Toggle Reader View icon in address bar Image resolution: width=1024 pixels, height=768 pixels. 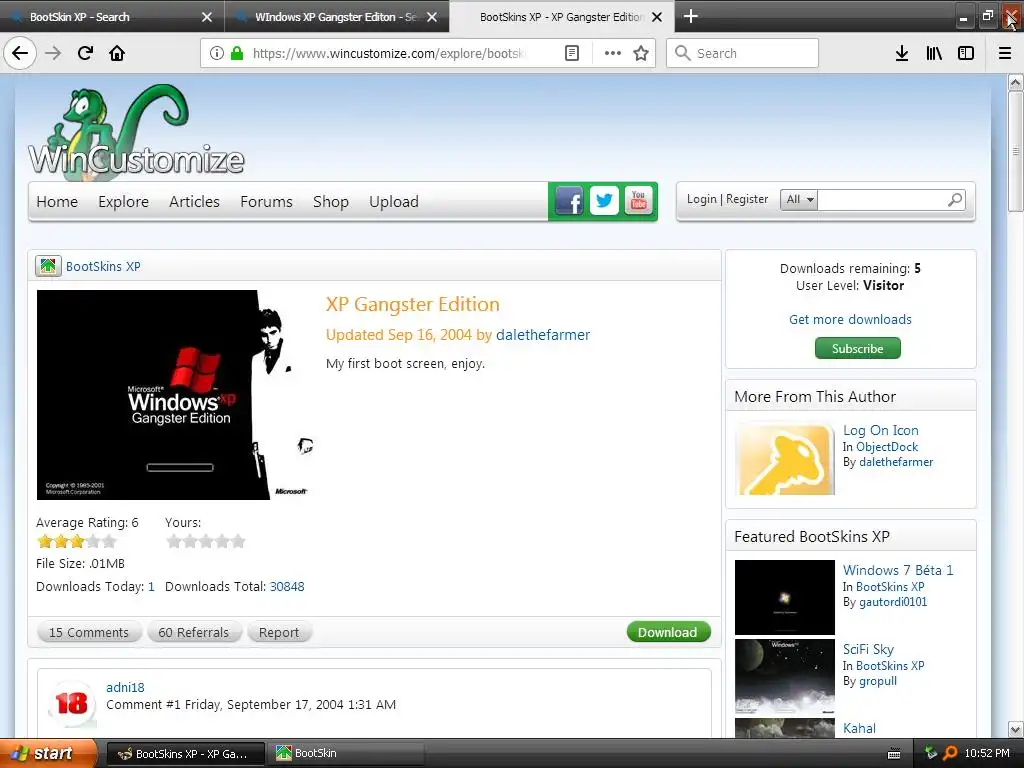coord(571,53)
